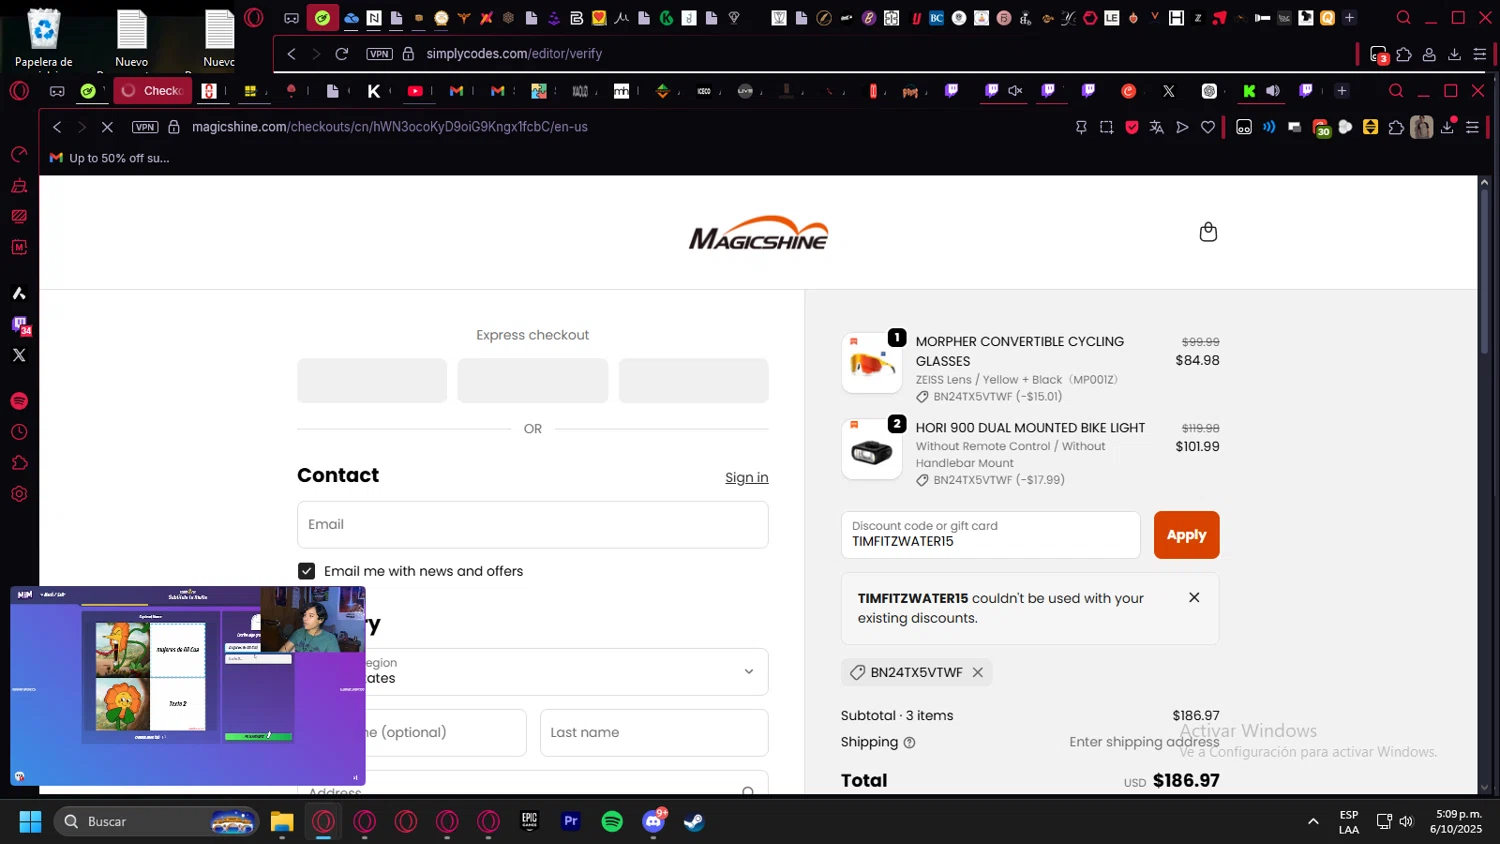The image size is (1500, 844).
Task: Click the Discount code or gift card field
Action: pos(990,535)
